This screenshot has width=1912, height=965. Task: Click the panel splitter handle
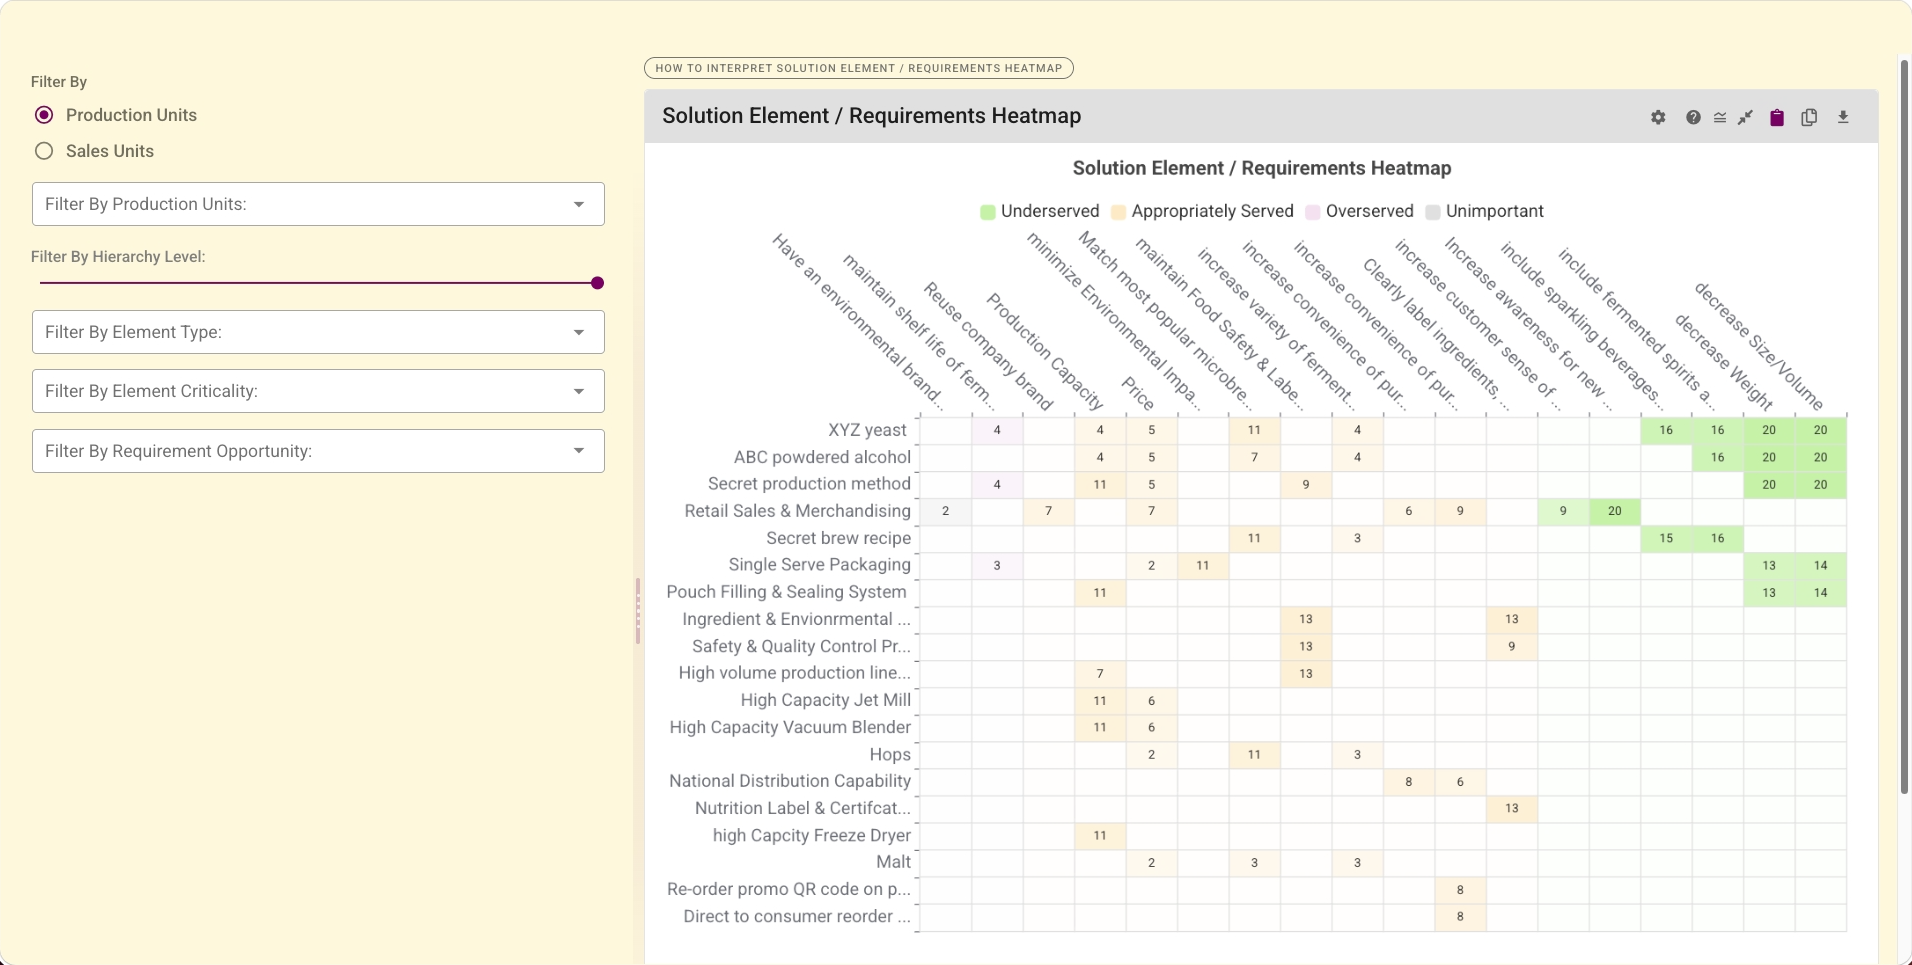click(638, 611)
